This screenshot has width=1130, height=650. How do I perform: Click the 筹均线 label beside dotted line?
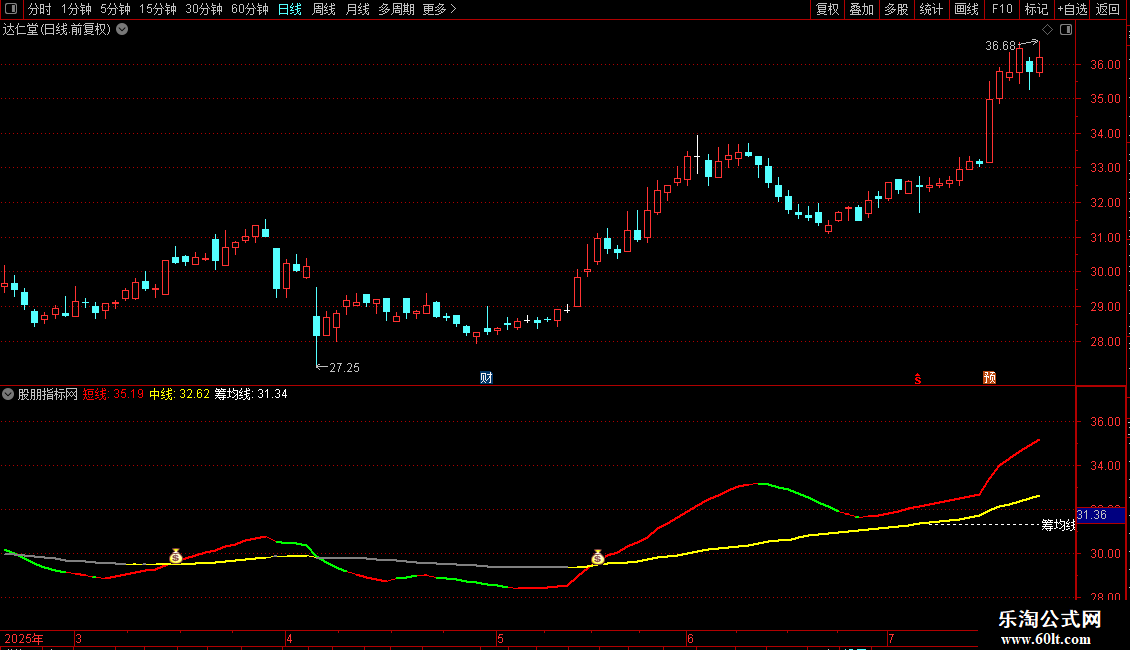coord(1058,525)
